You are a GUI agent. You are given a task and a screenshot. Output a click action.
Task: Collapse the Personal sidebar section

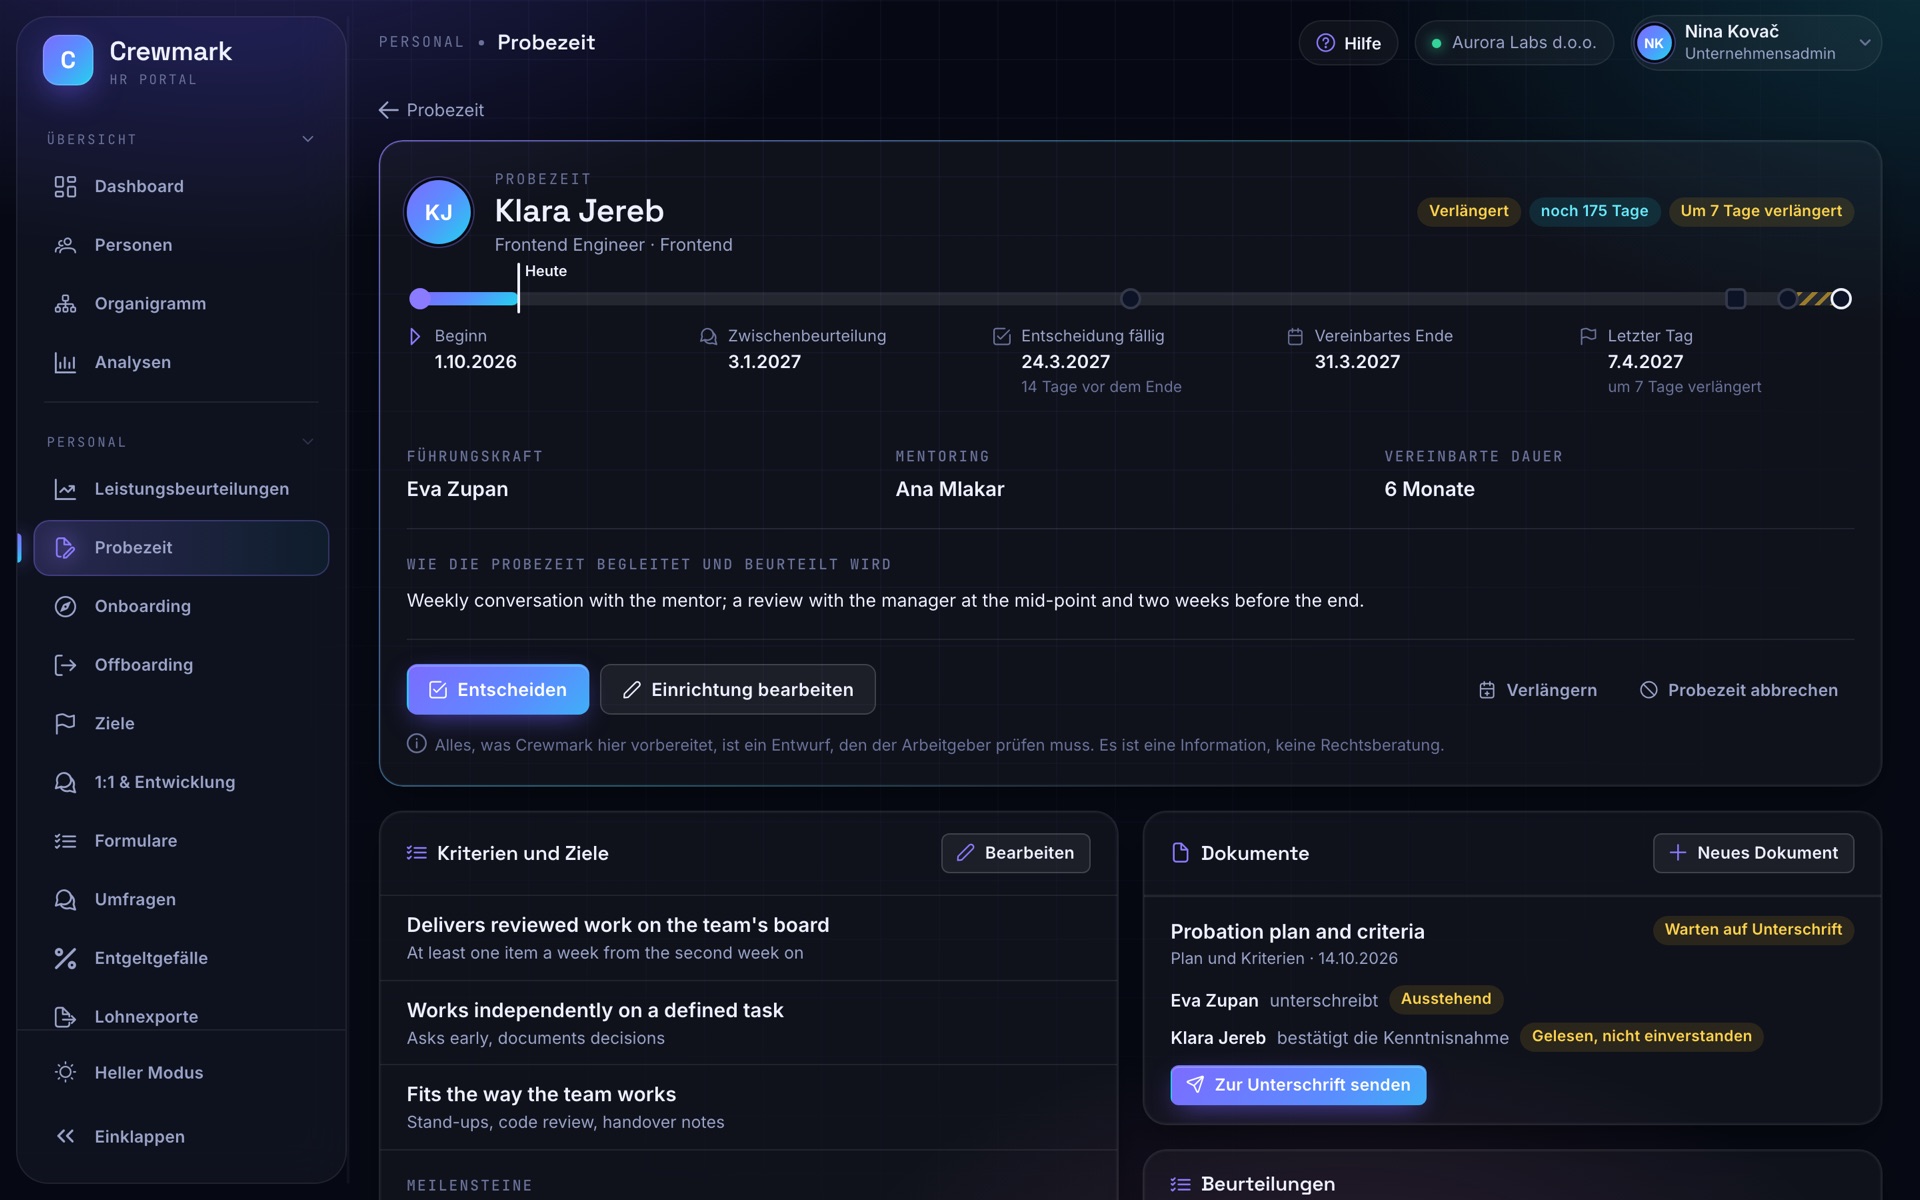click(308, 442)
